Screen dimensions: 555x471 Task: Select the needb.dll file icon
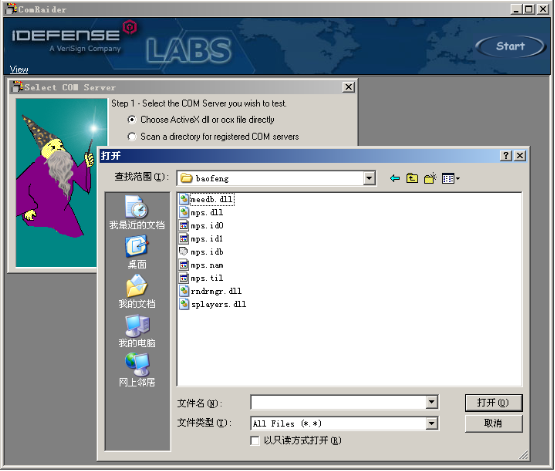point(184,199)
